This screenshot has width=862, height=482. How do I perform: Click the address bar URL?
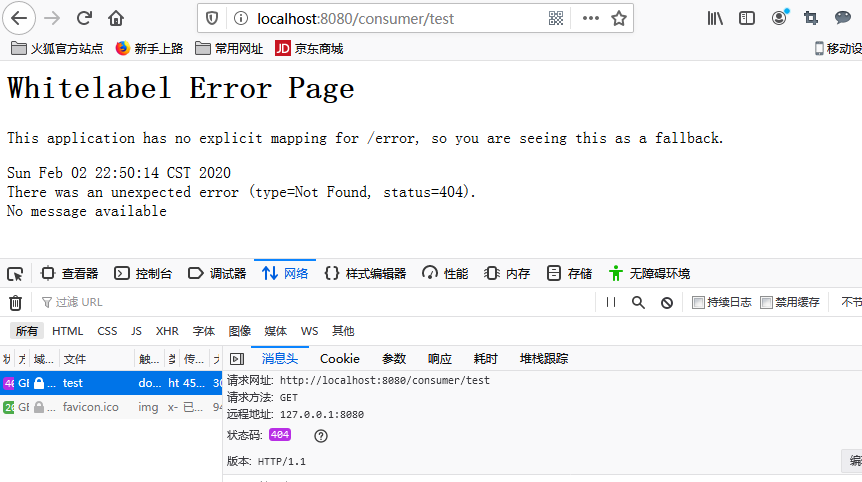tap(355, 18)
